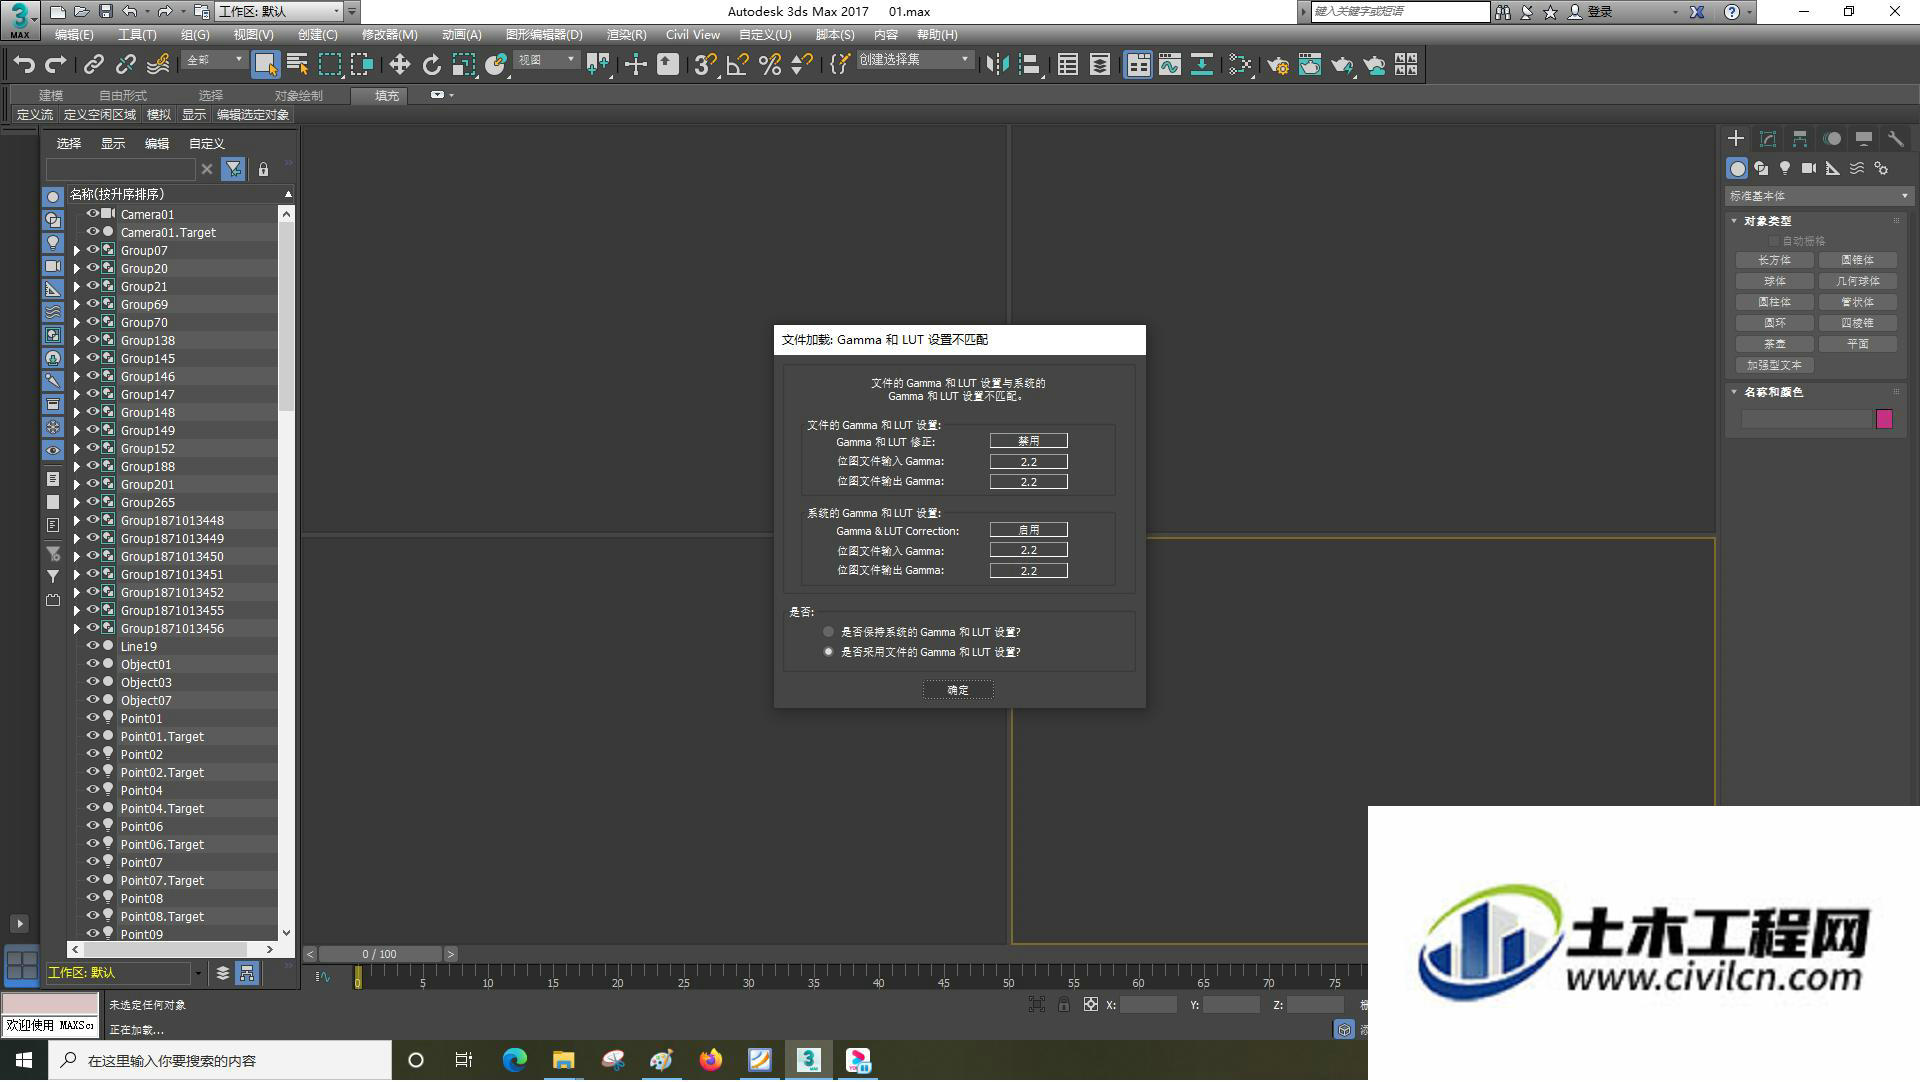1920x1082 pixels.
Task: Click the 球体 sphere primitive button
Action: pyautogui.click(x=1775, y=281)
